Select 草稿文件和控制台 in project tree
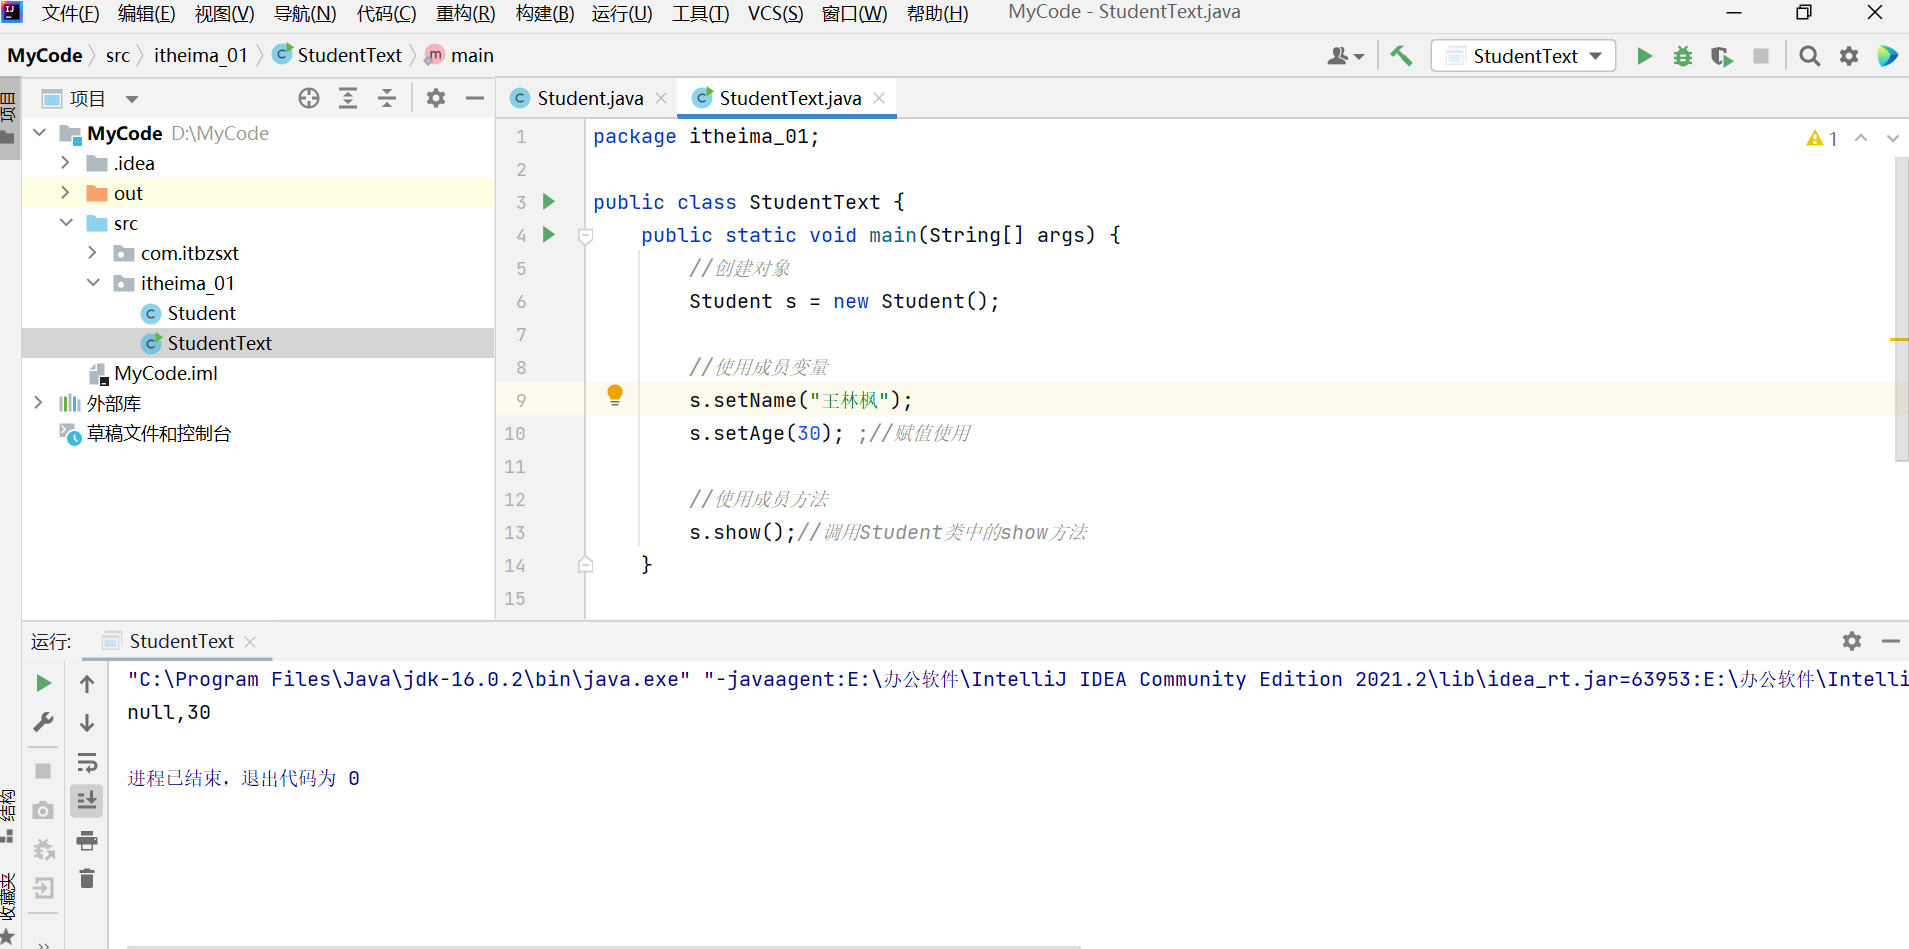This screenshot has height=949, width=1909. click(158, 433)
